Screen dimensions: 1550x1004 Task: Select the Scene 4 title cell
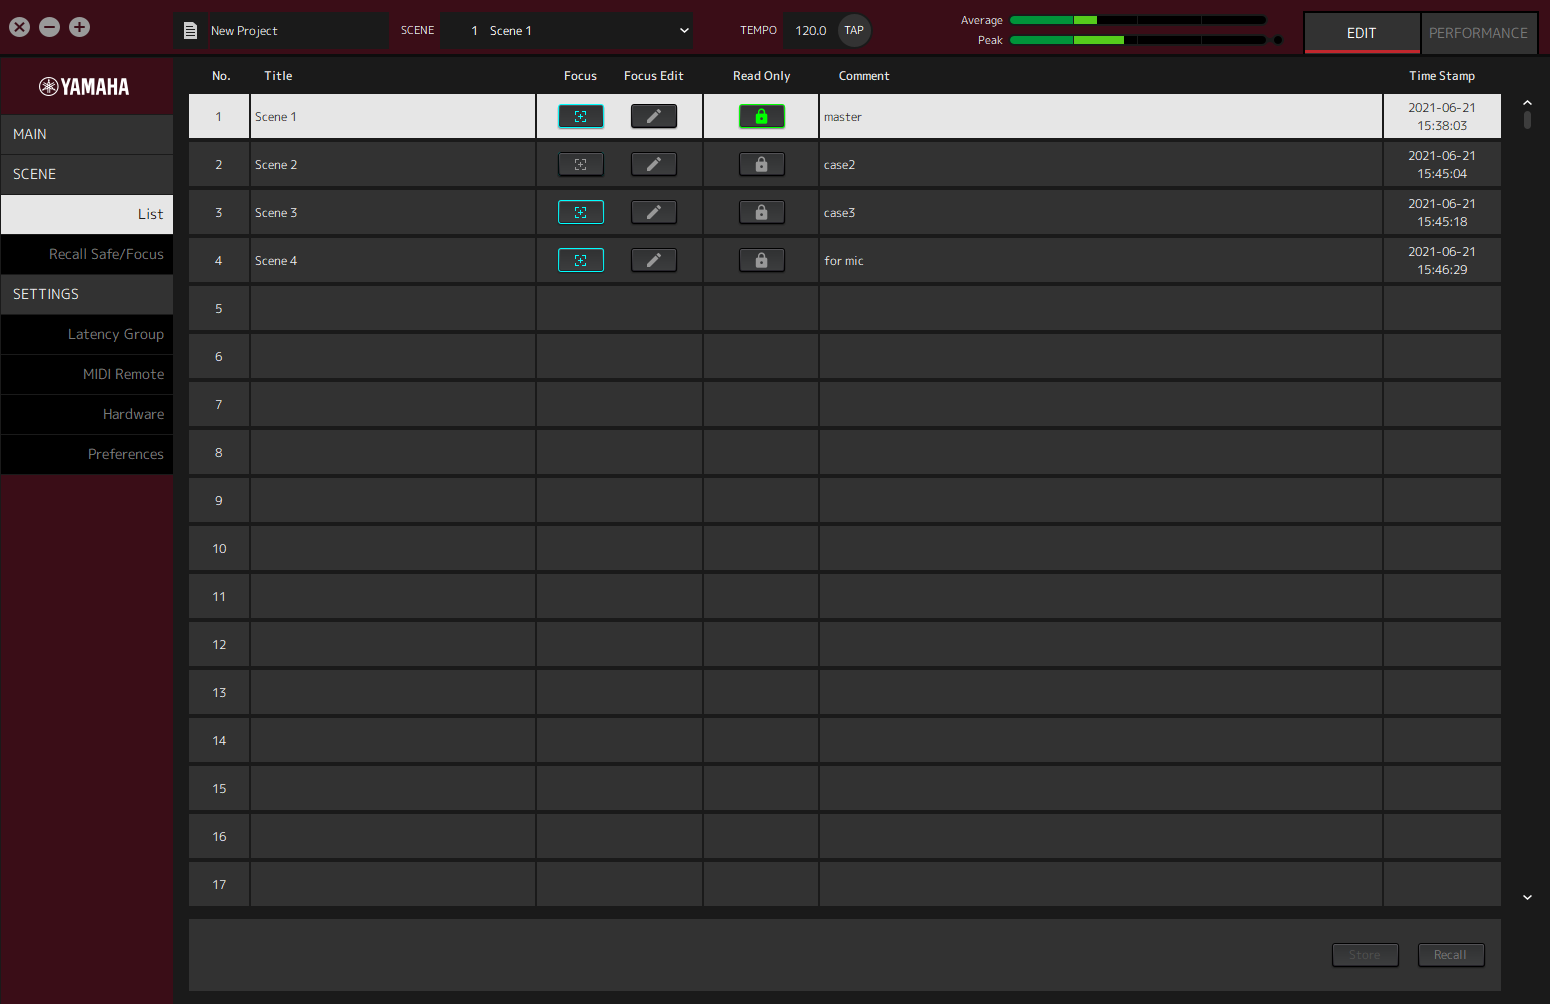[x=393, y=260]
